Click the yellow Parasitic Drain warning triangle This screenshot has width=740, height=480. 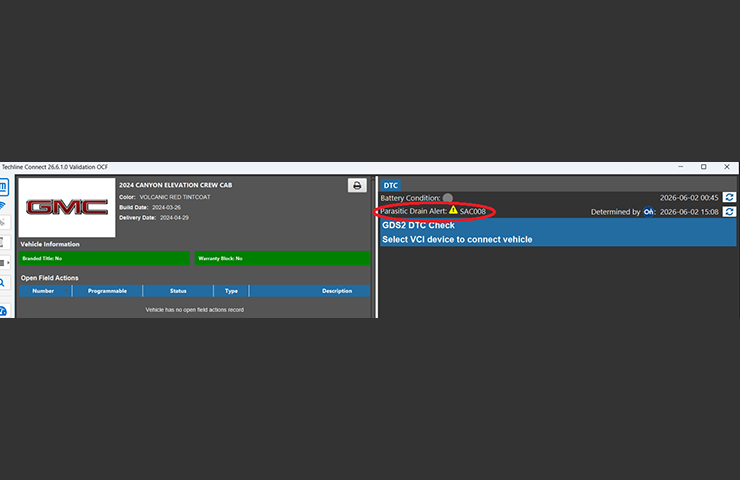453,210
